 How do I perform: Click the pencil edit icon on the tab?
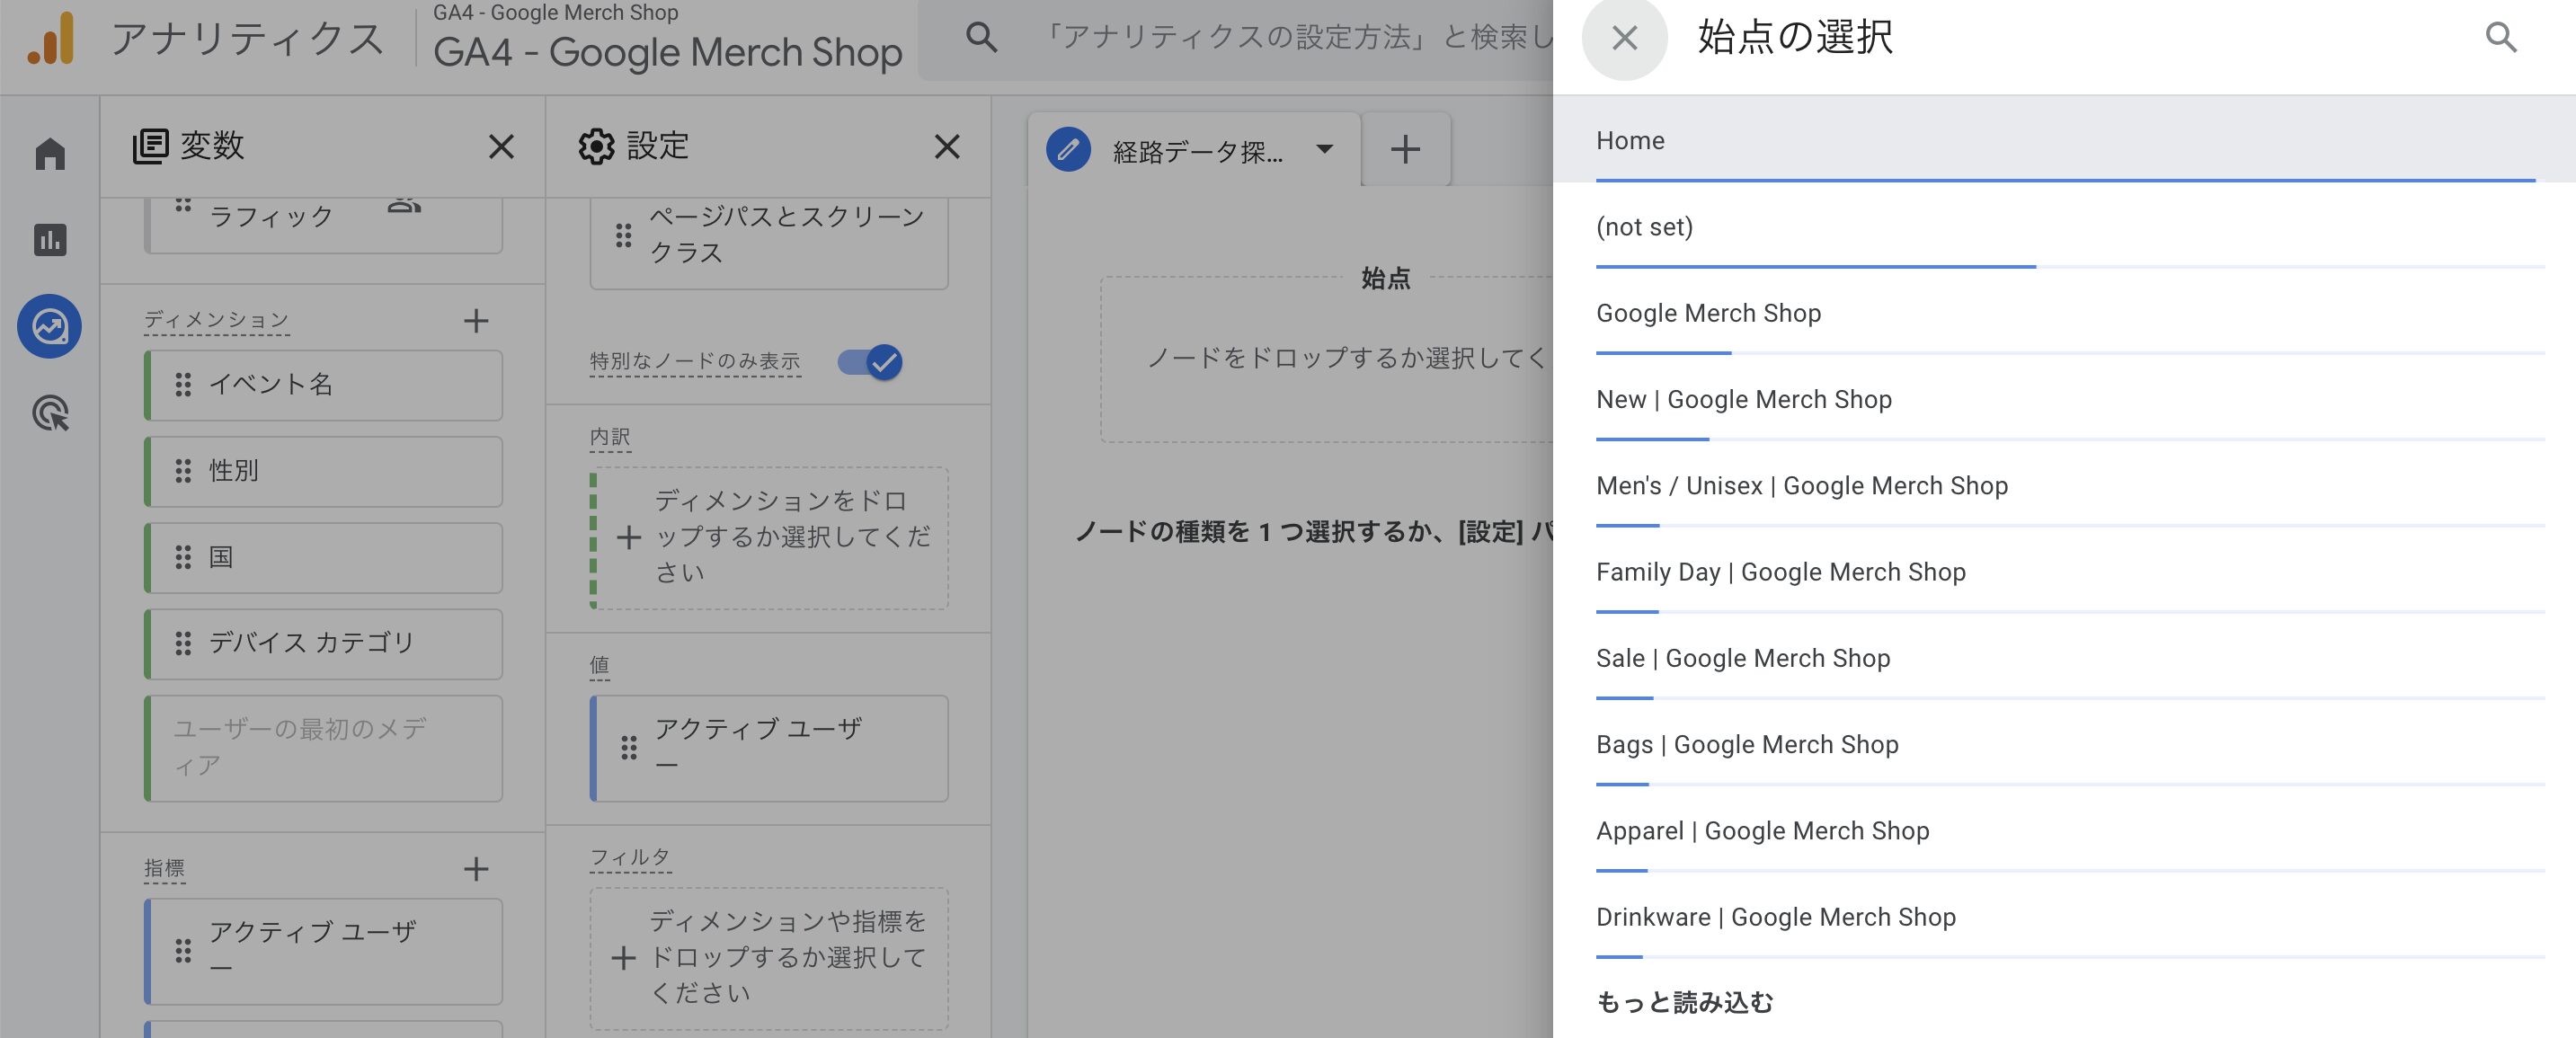click(x=1068, y=150)
